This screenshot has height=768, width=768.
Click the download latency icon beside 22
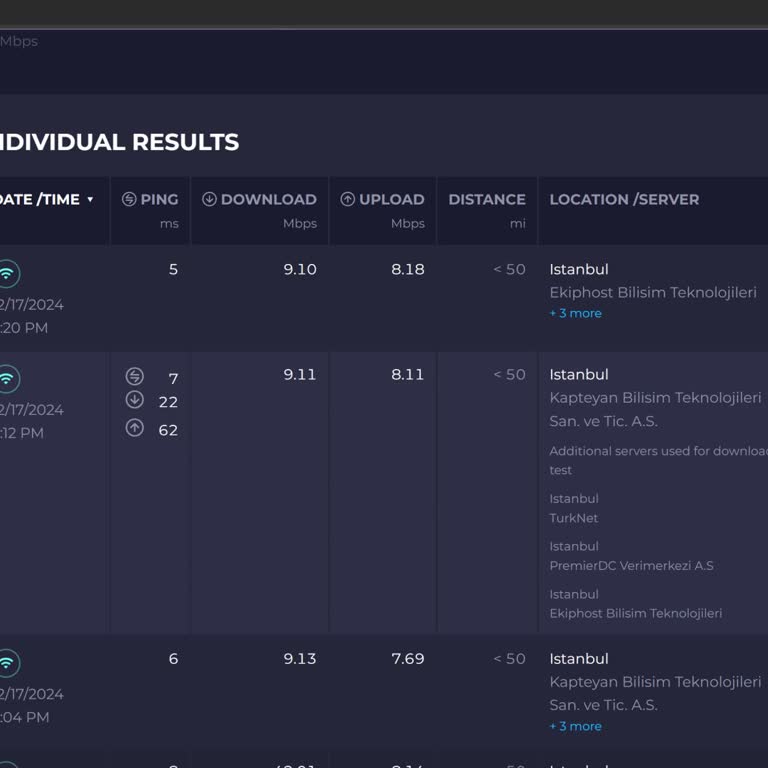tap(135, 400)
